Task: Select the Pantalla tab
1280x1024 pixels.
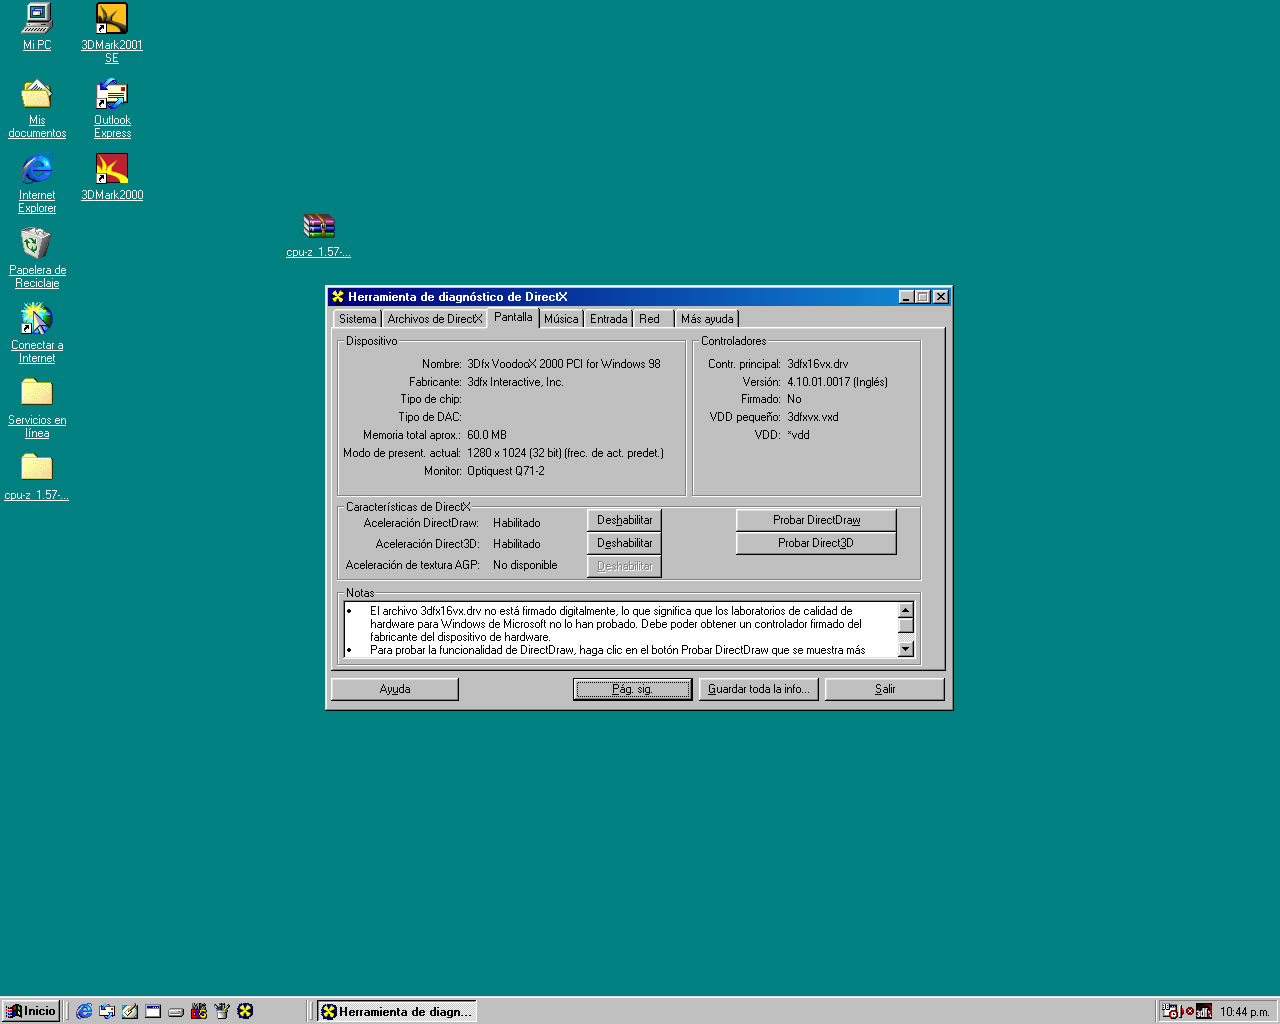Action: pos(513,317)
